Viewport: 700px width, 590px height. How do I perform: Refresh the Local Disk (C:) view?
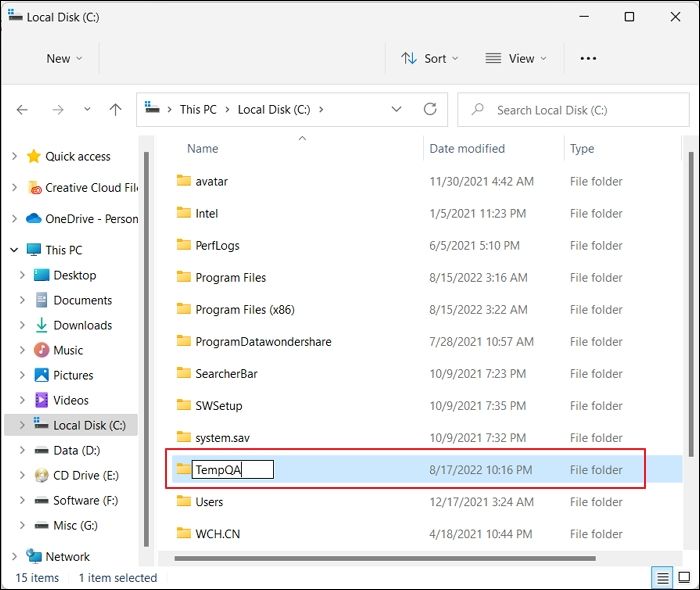point(430,109)
